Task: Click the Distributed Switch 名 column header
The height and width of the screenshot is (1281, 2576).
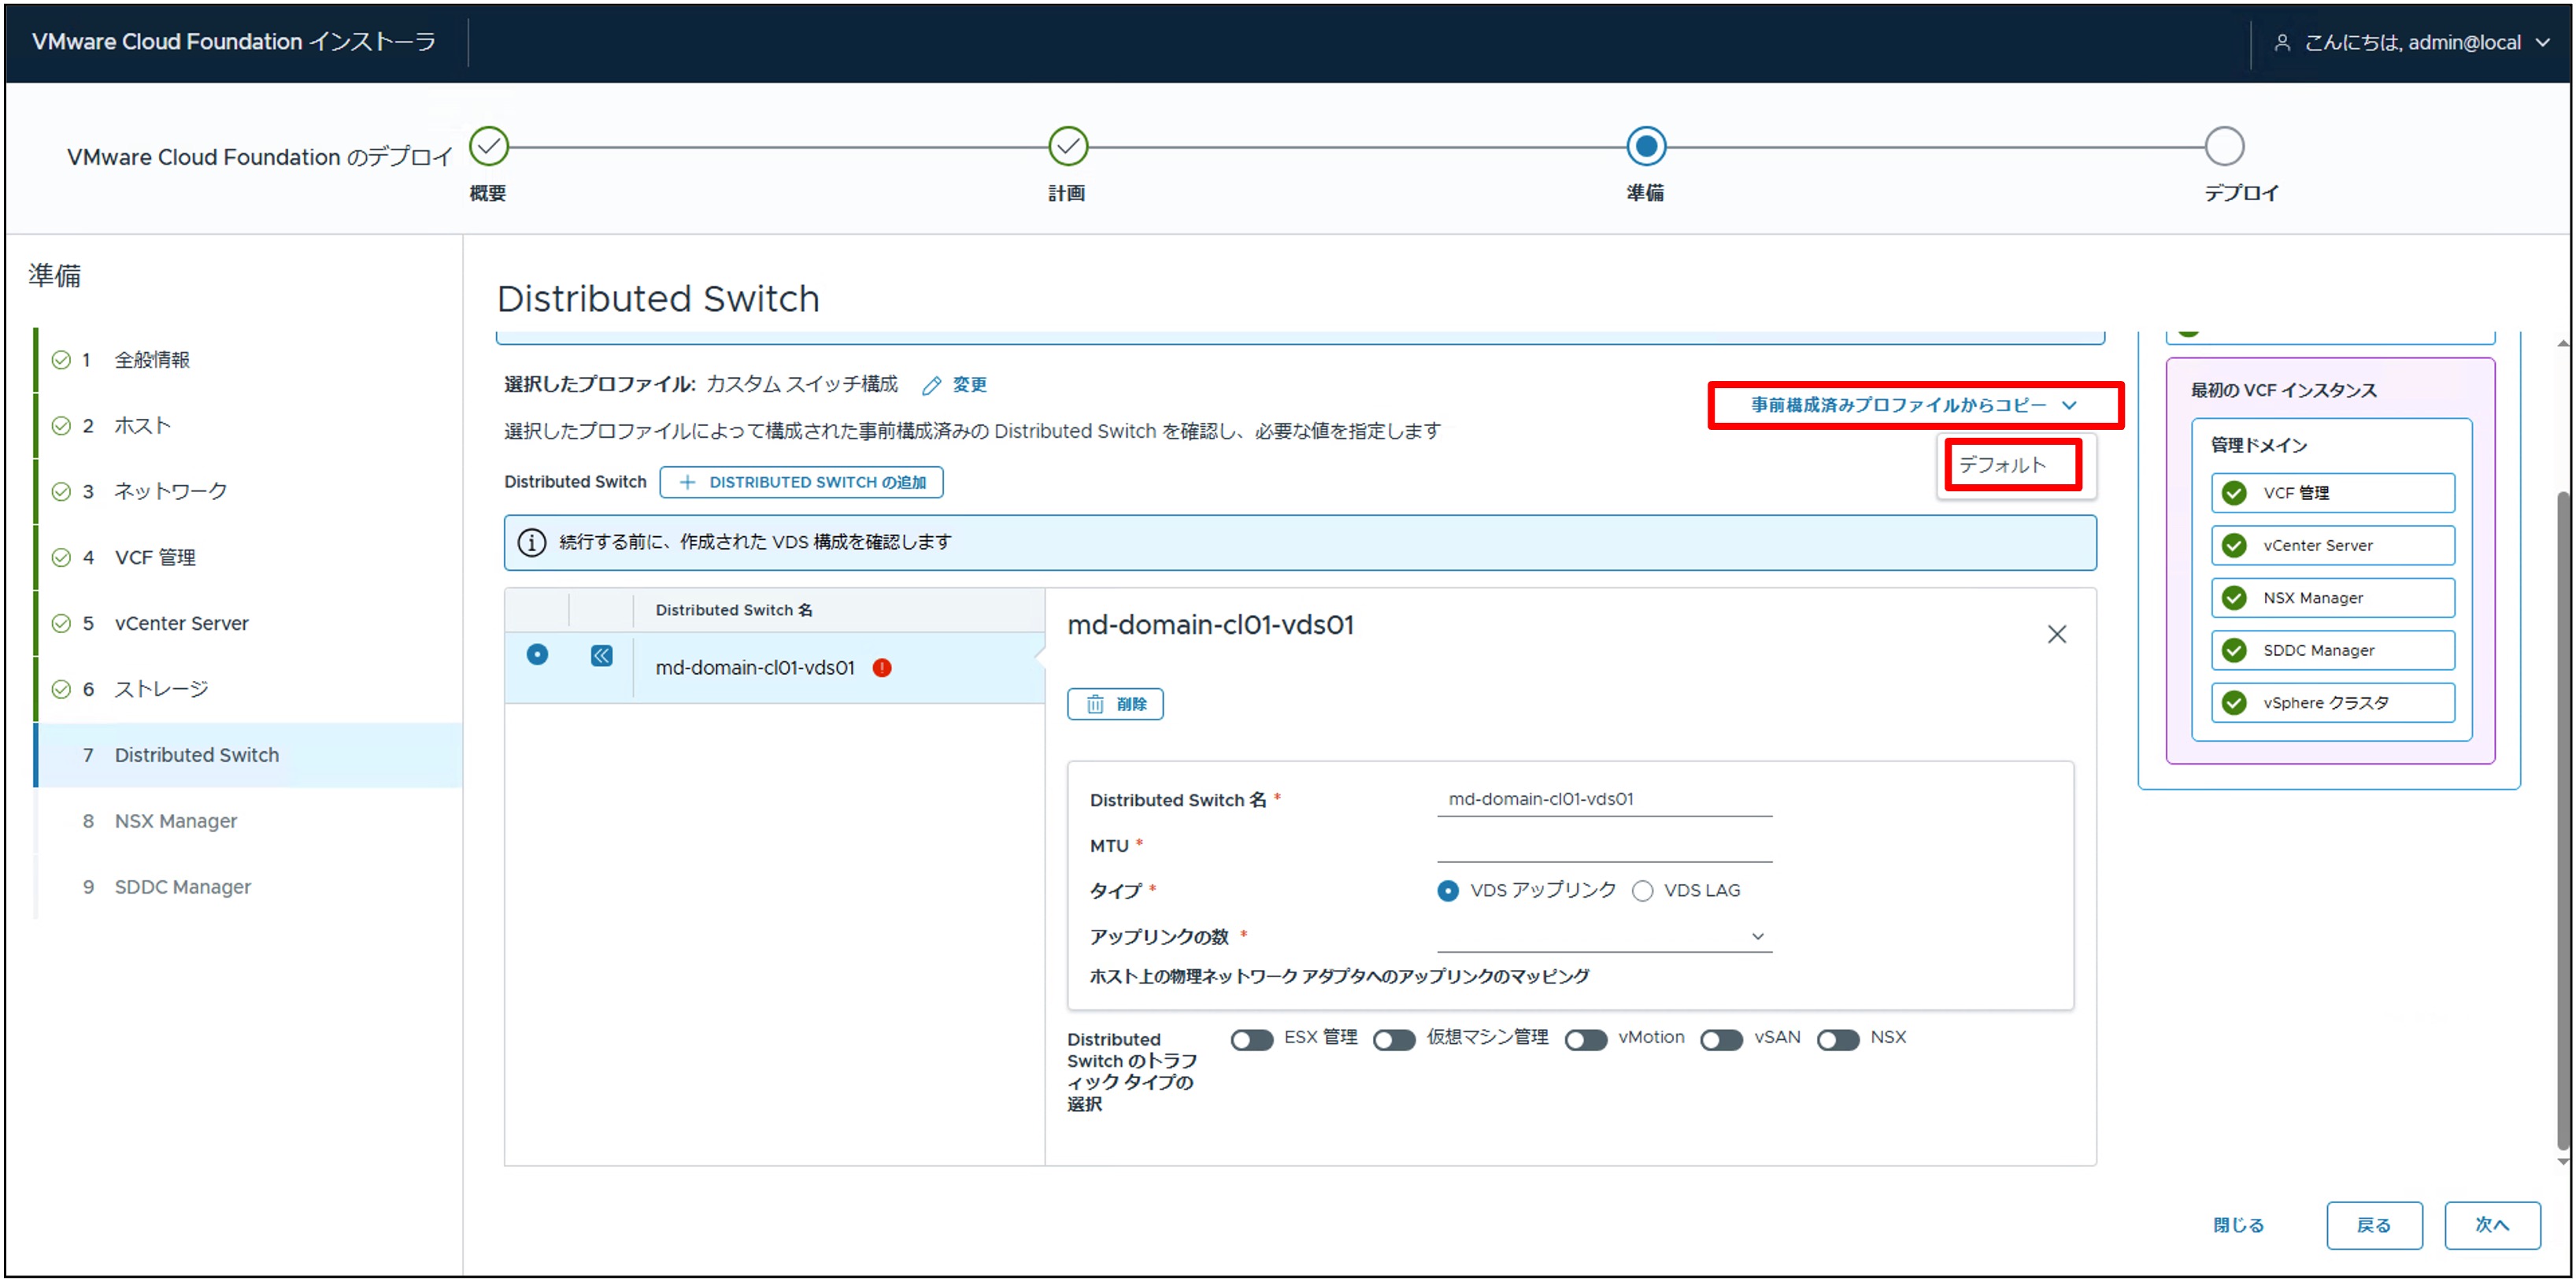Action: tap(734, 610)
